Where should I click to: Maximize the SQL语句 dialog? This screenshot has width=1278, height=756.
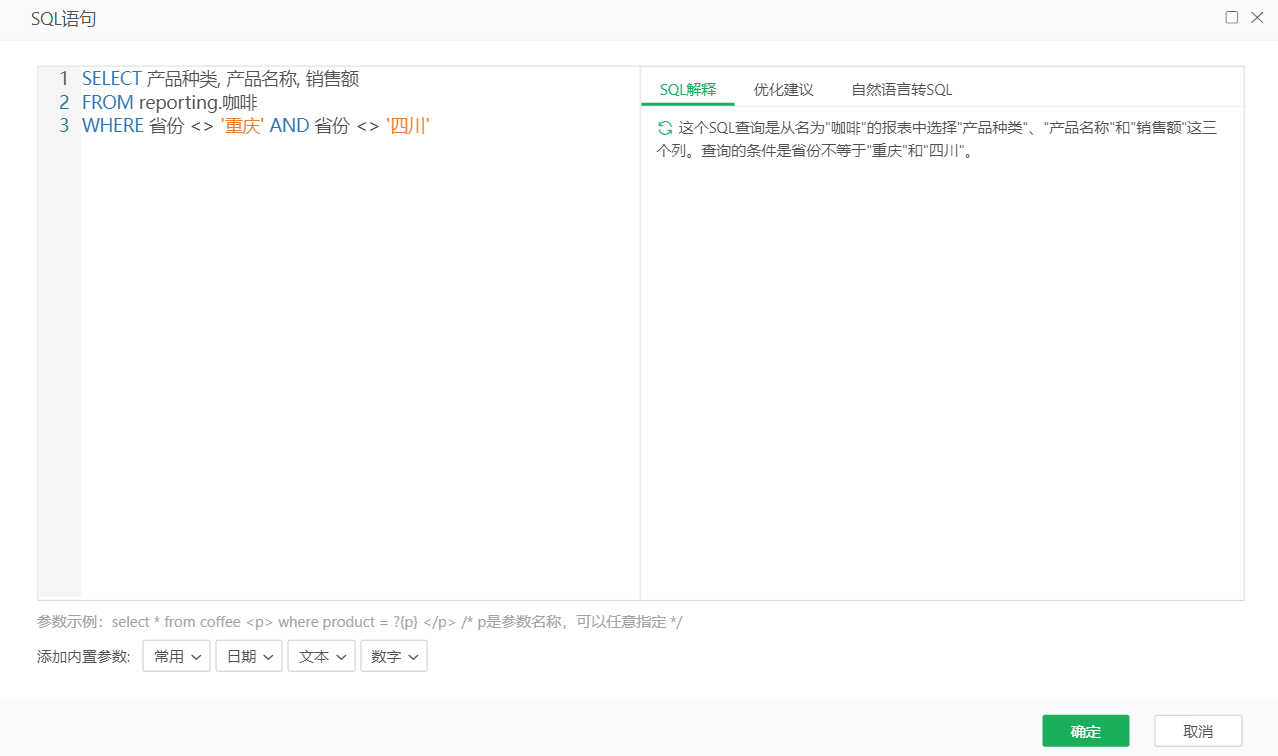1232,17
